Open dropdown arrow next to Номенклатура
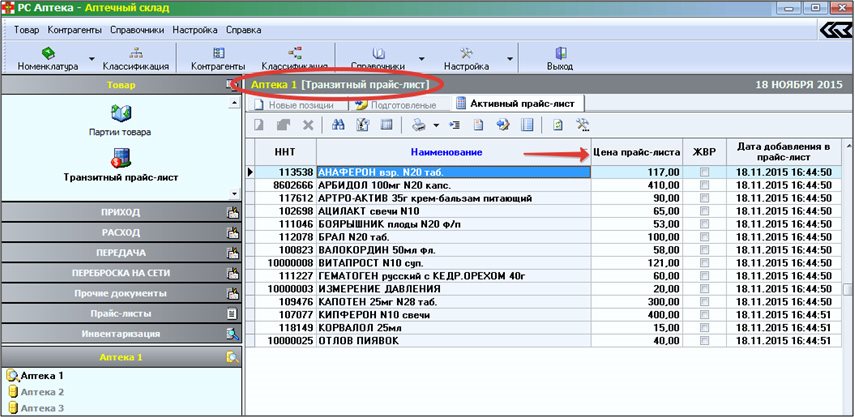Viewport: 855px width, 417px height. click(92, 59)
